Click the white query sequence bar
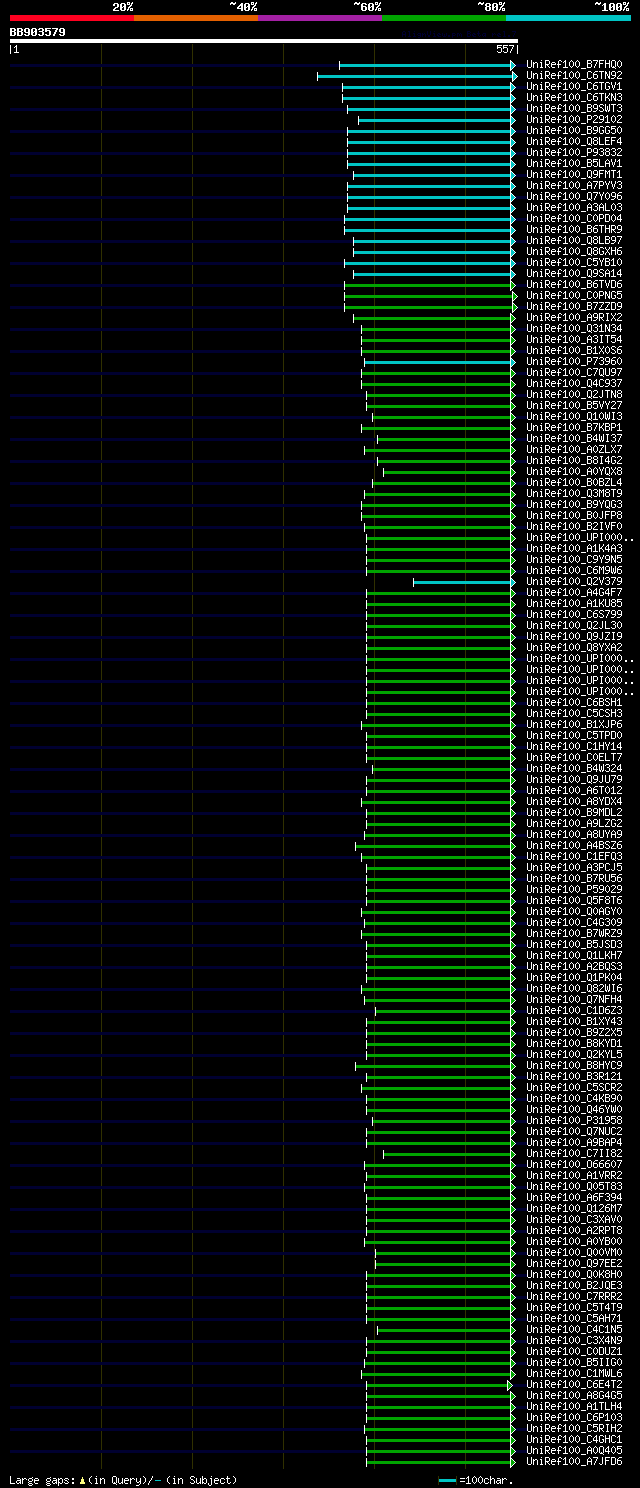 (x=263, y=41)
